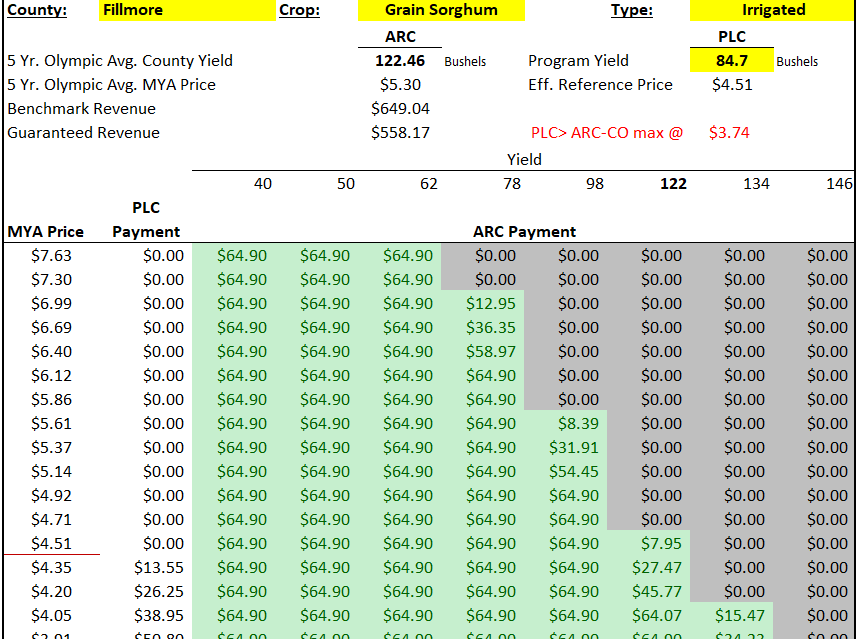The width and height of the screenshot is (856, 639).
Task: Select the $8.39 ARC payment cell
Action: (x=578, y=424)
